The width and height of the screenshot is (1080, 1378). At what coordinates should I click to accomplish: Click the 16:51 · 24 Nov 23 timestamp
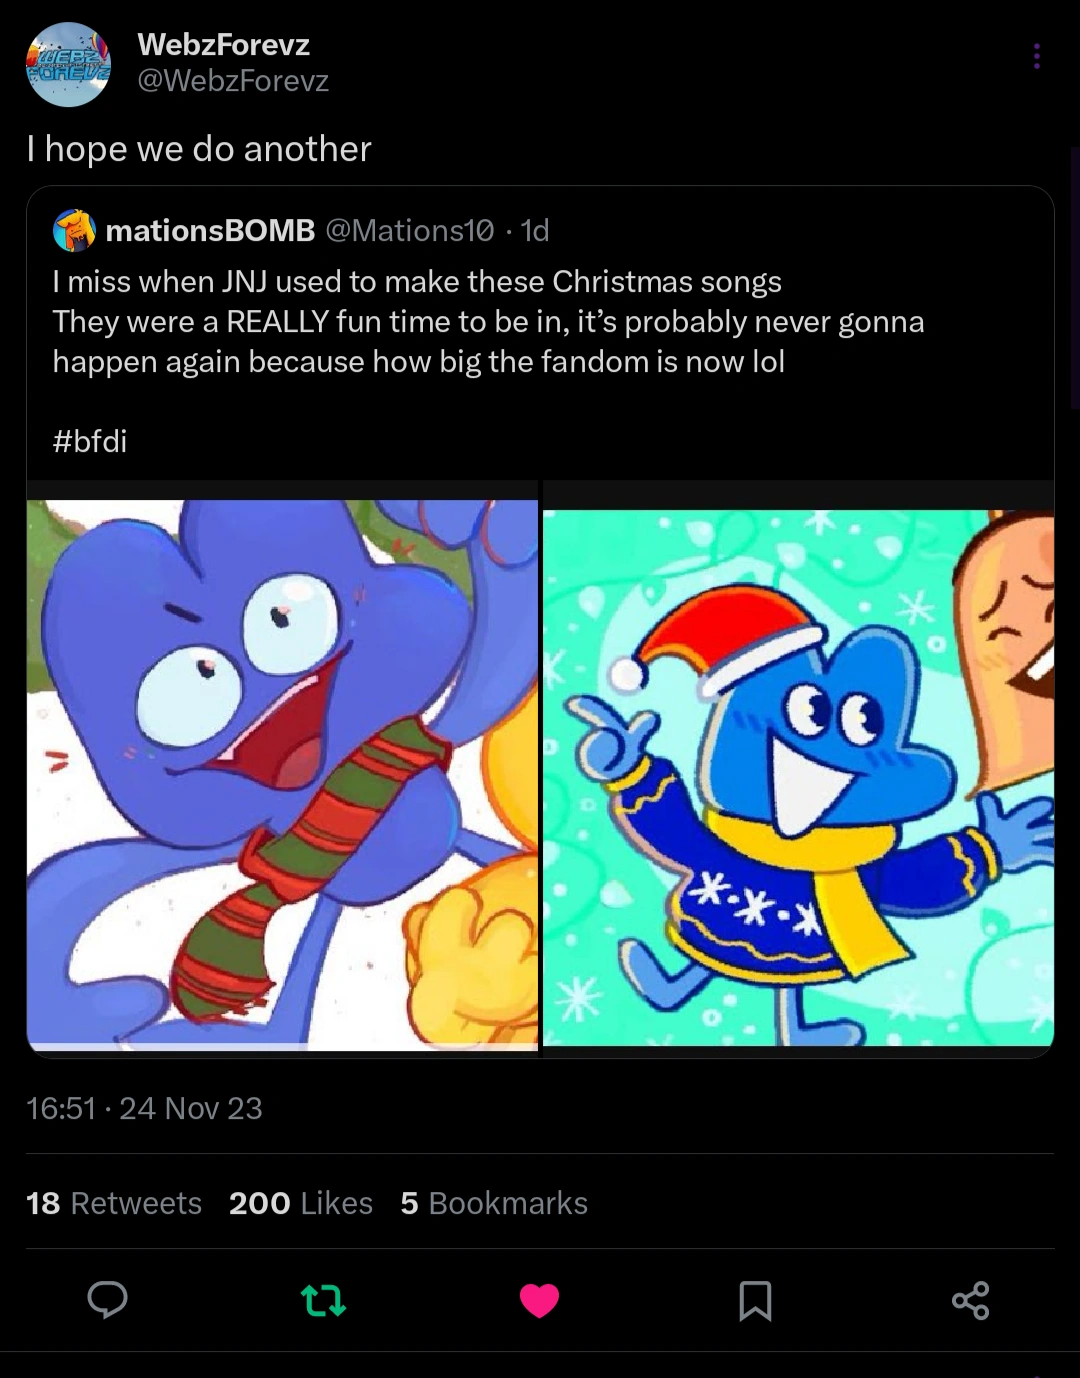[x=145, y=1108]
